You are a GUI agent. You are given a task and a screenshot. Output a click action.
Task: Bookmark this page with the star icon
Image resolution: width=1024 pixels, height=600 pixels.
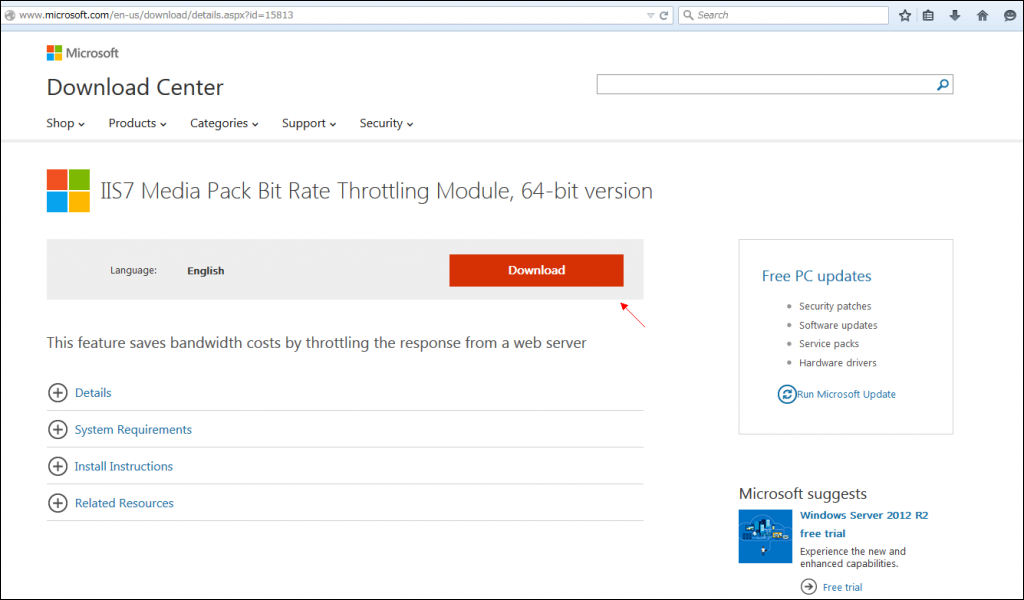904,15
